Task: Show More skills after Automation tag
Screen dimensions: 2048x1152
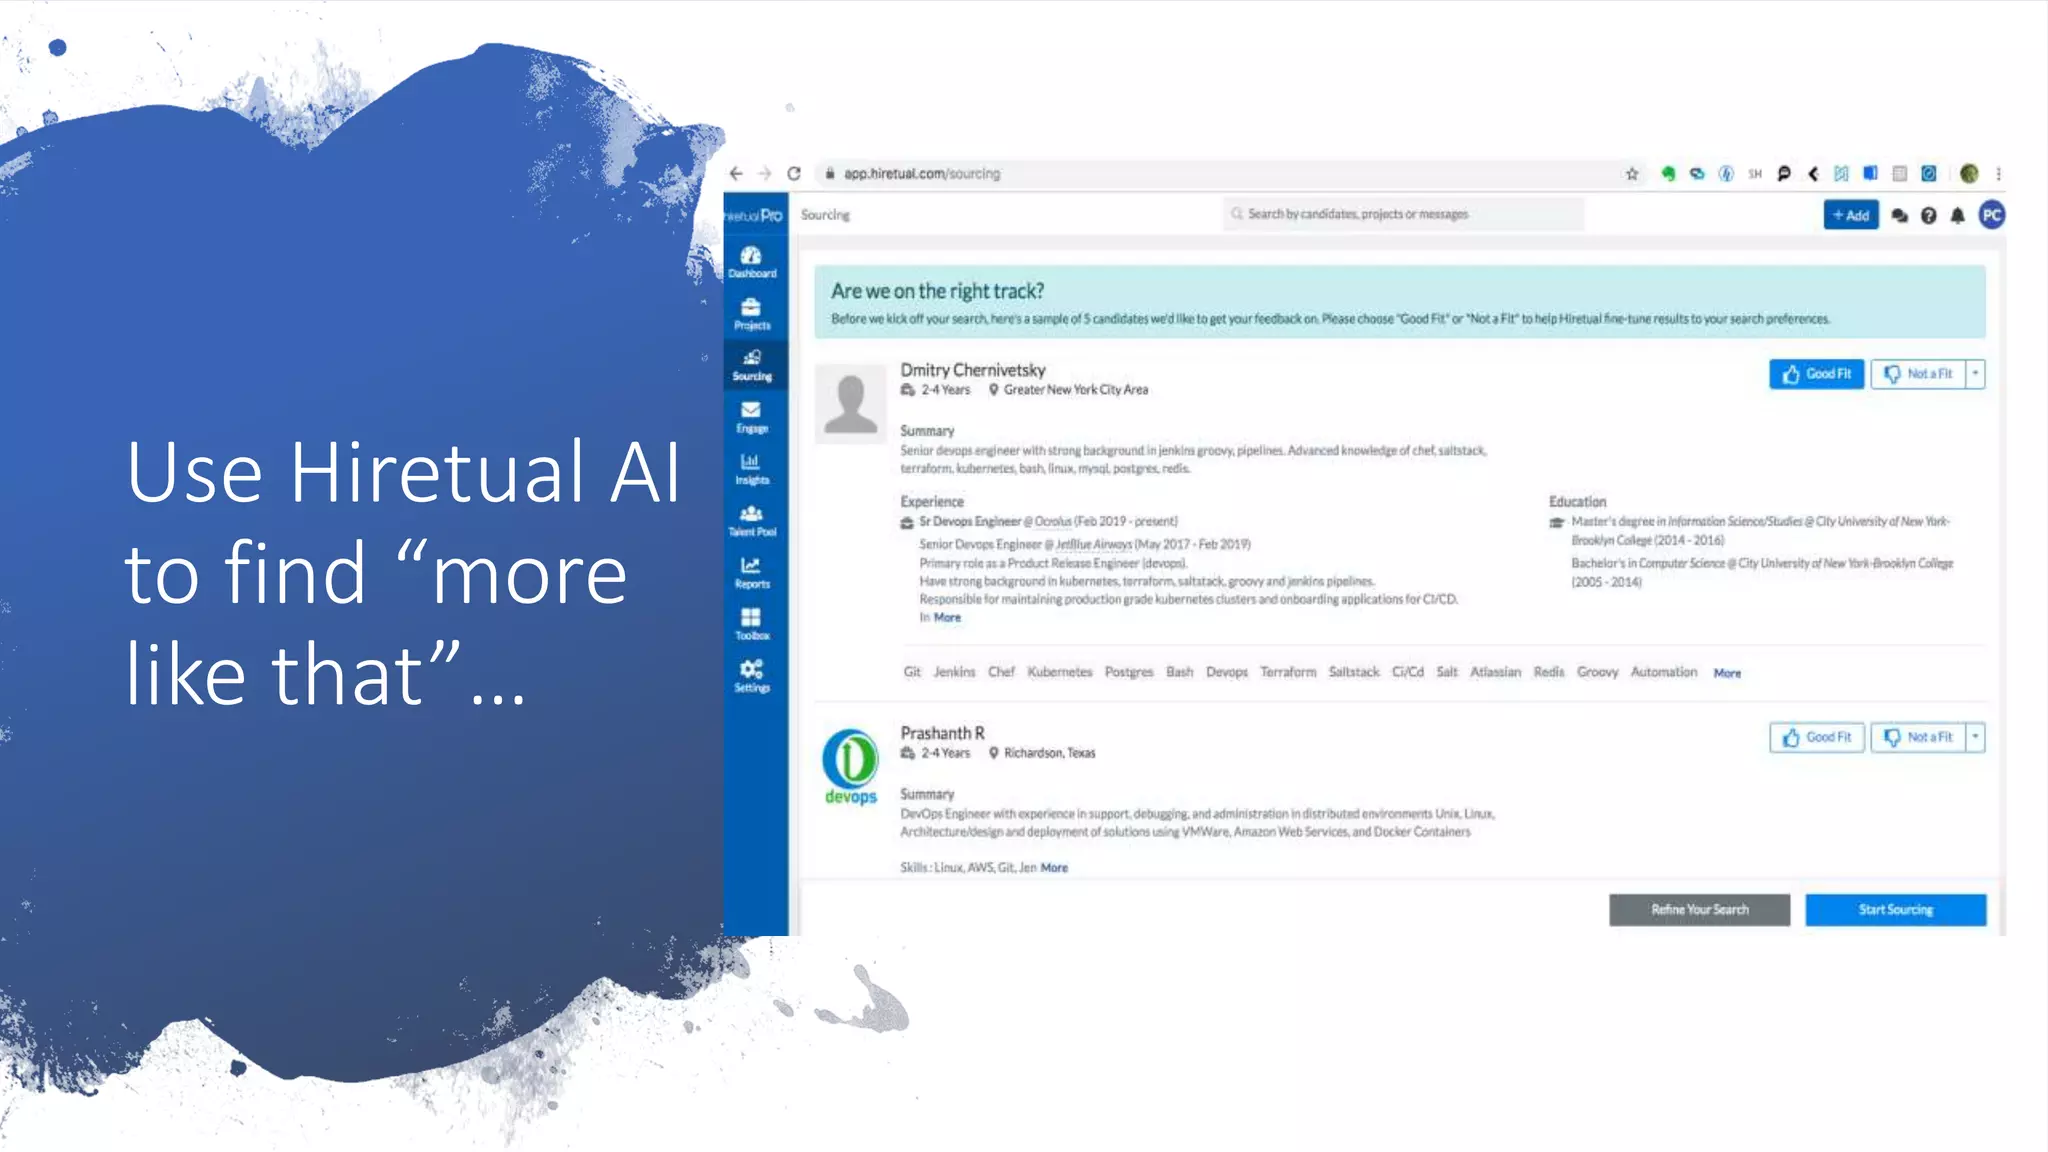Action: click(1727, 673)
